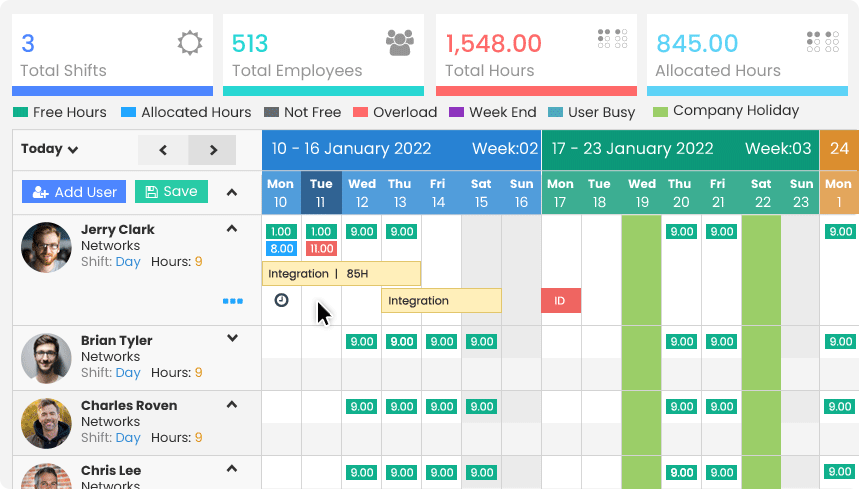The image size is (859, 489).
Task: Select the Tue 11 day column header
Action: (x=321, y=193)
